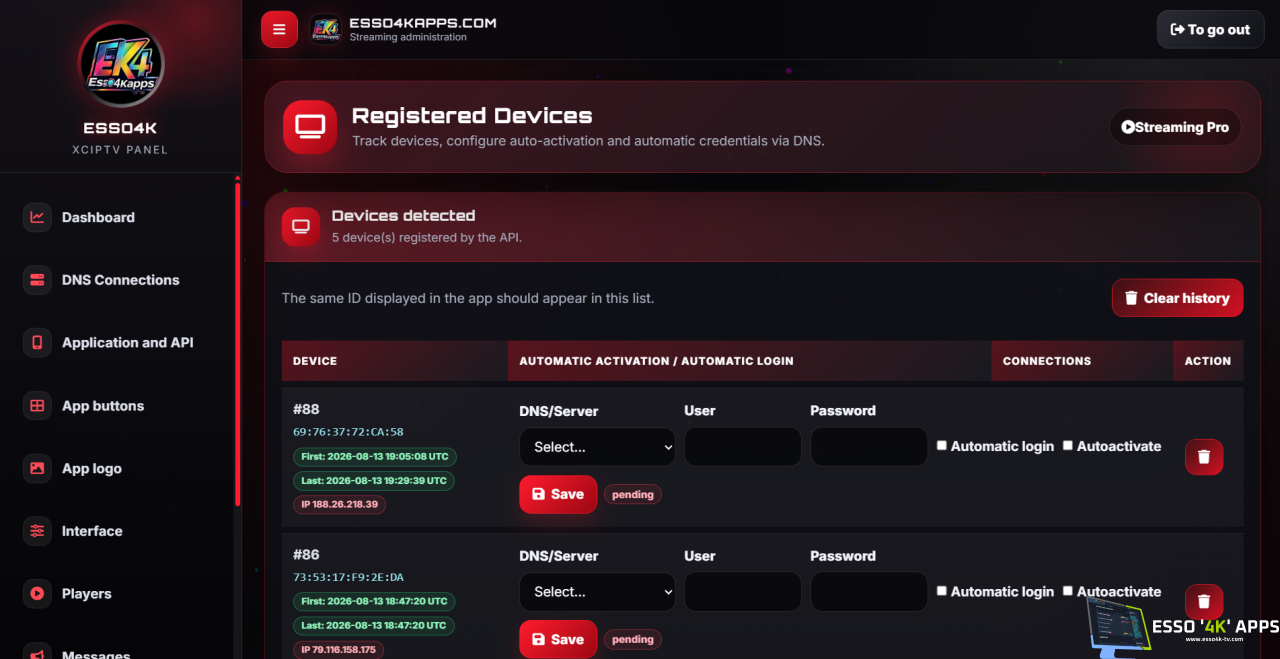Click the Interface sliders icon
Viewport: 1280px width, 659px height.
[x=37, y=531]
